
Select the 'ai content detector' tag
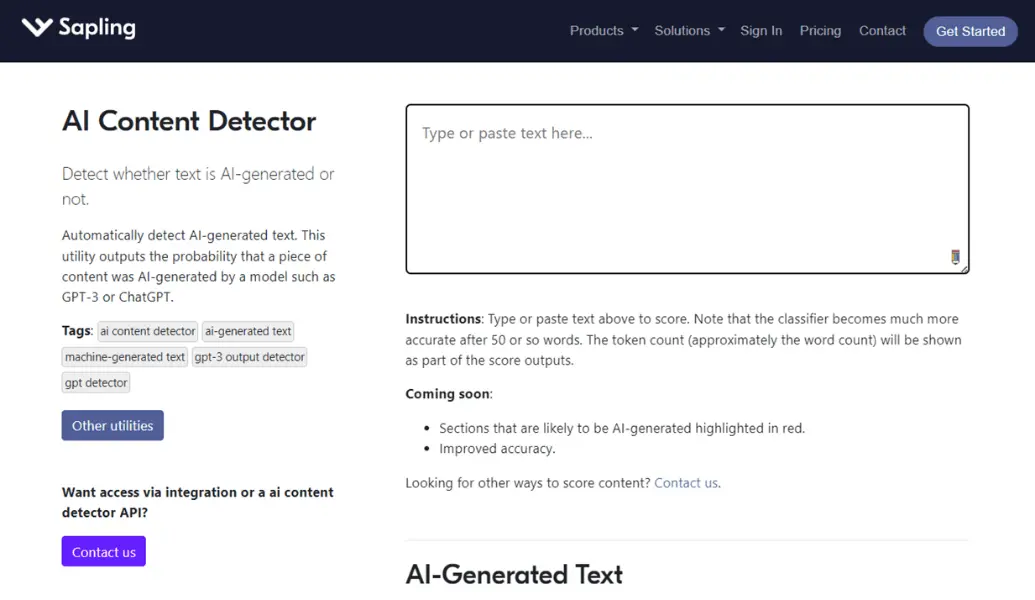(148, 331)
